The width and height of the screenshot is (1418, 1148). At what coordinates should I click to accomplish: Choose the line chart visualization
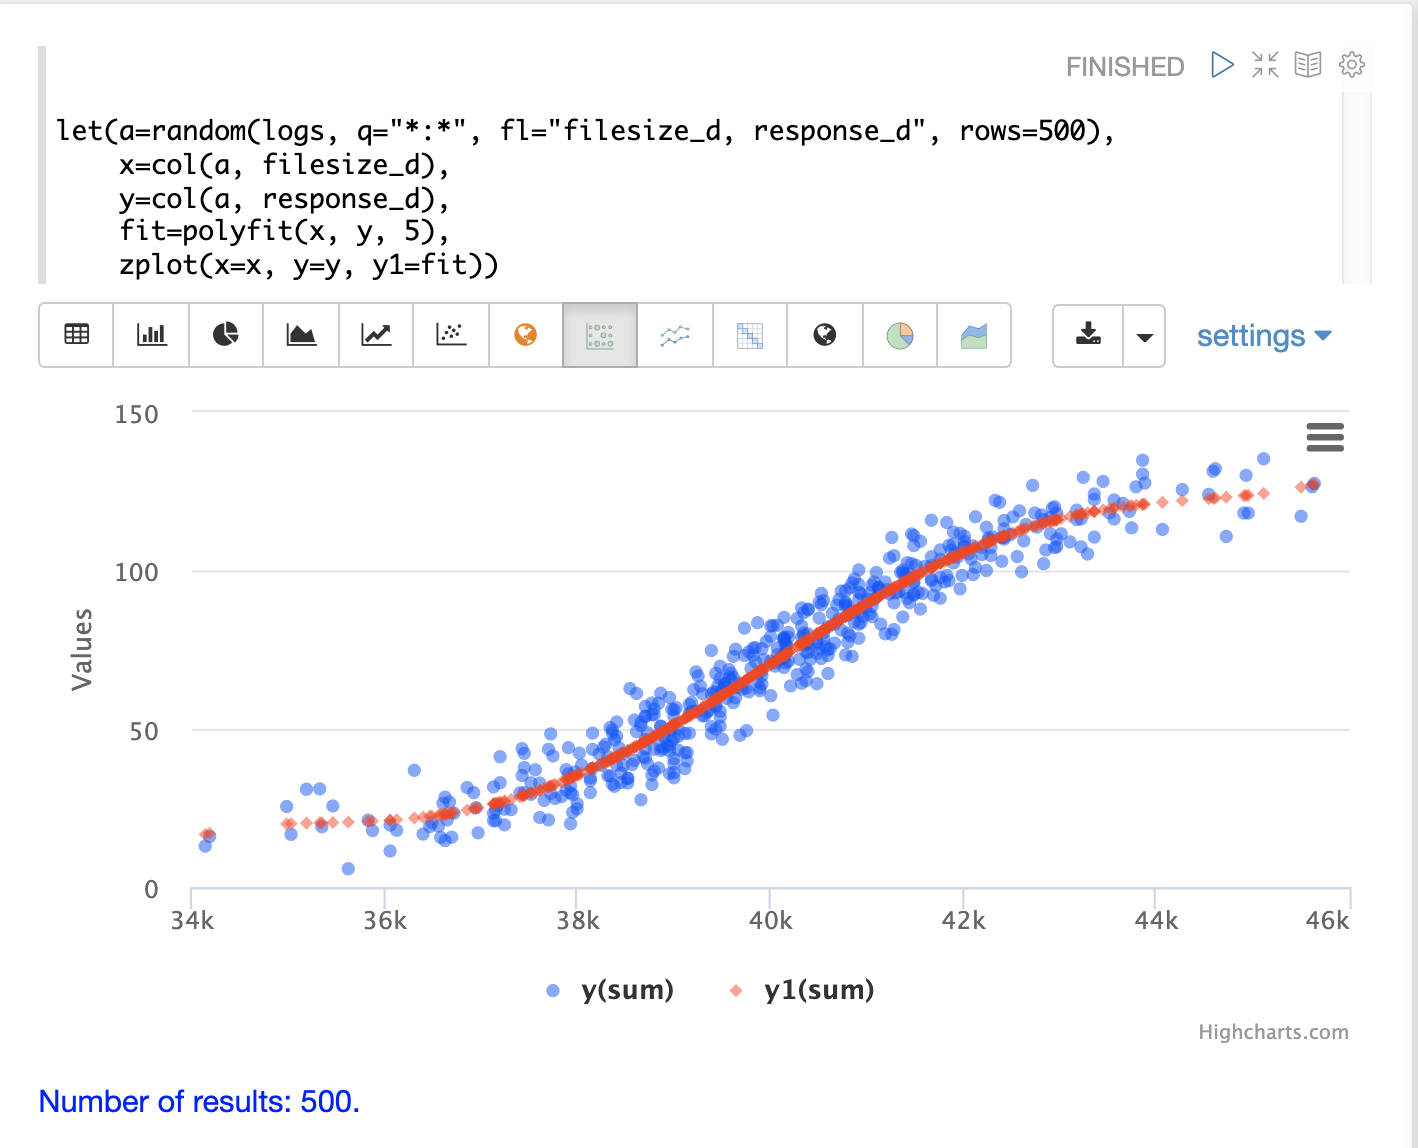click(x=376, y=335)
